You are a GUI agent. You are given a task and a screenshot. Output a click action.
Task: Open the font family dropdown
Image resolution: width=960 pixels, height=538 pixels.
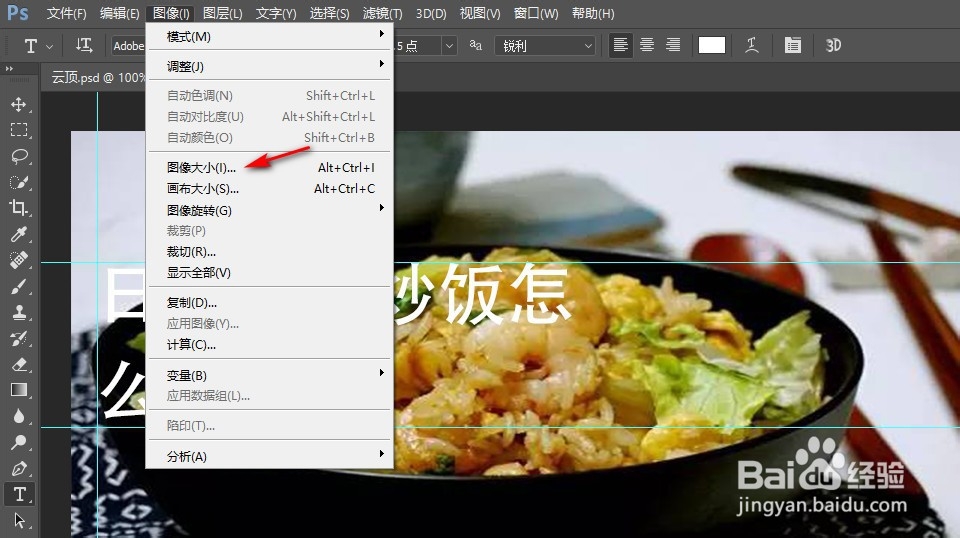click(x=129, y=46)
